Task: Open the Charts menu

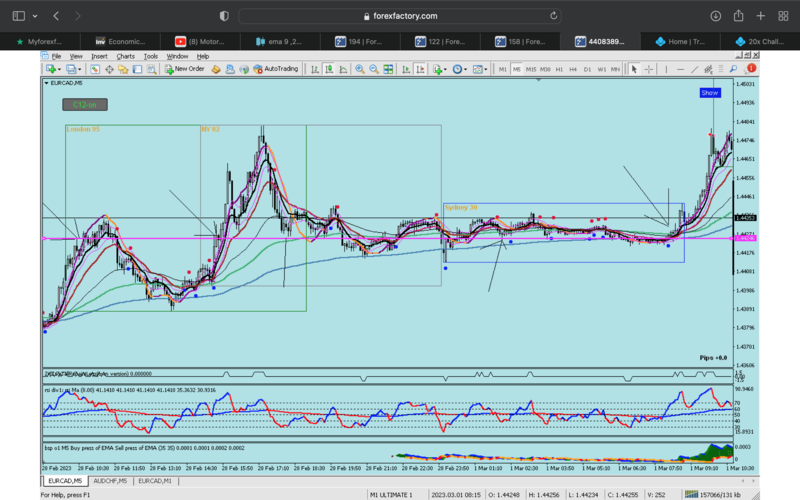Action: (x=125, y=56)
